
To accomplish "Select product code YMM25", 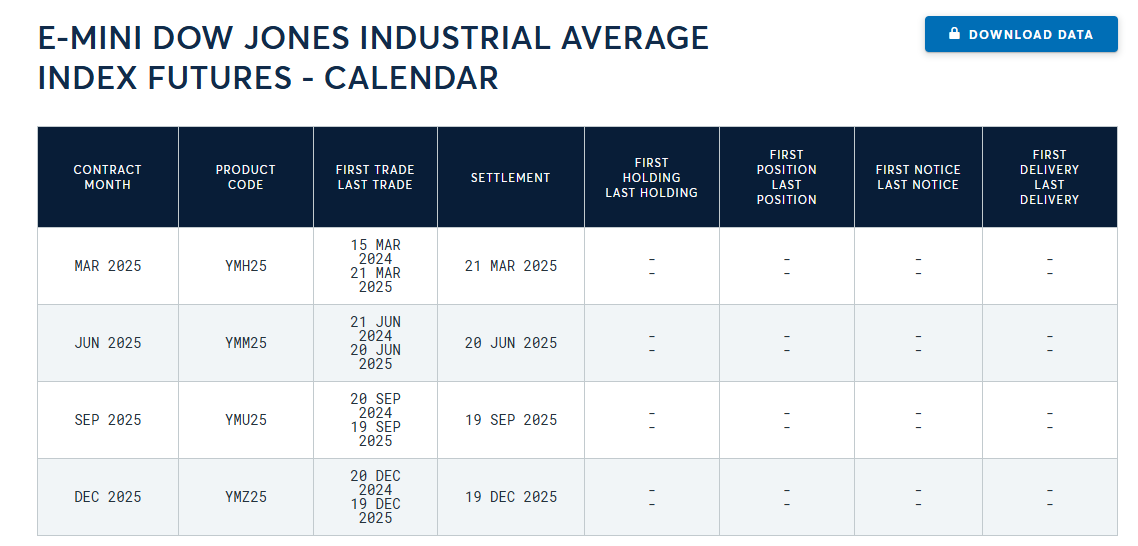I will coord(246,343).
